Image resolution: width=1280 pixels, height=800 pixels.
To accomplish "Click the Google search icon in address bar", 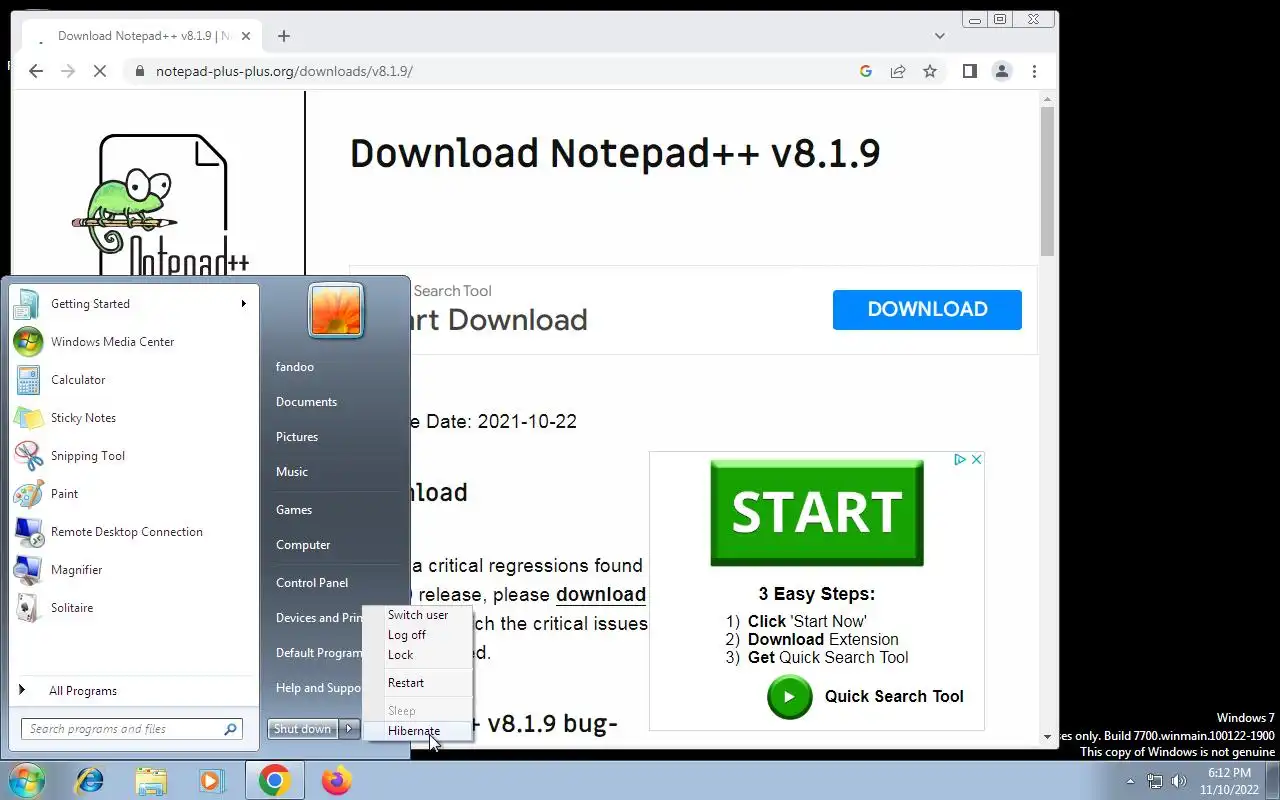I will pos(866,71).
